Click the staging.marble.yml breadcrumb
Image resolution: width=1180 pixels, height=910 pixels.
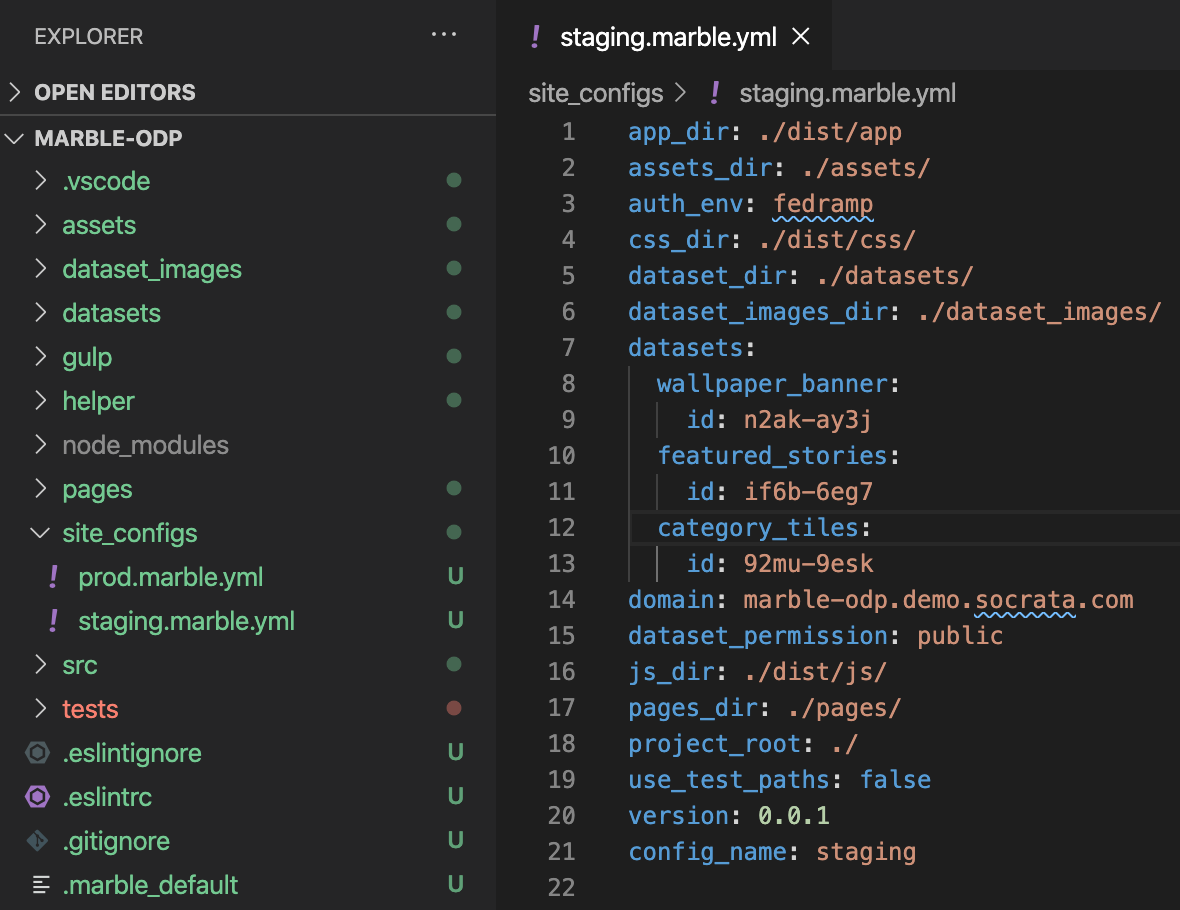pyautogui.click(x=847, y=93)
